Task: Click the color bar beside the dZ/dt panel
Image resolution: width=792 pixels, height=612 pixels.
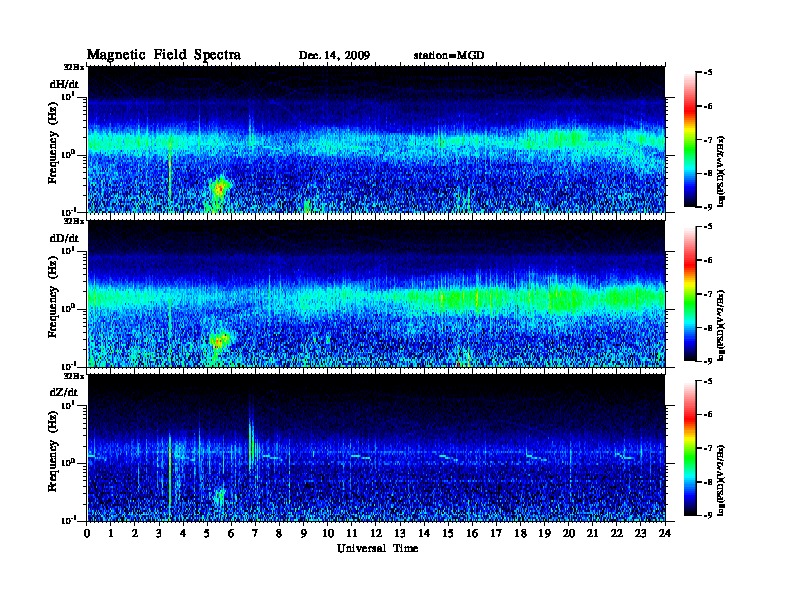Action: click(689, 448)
